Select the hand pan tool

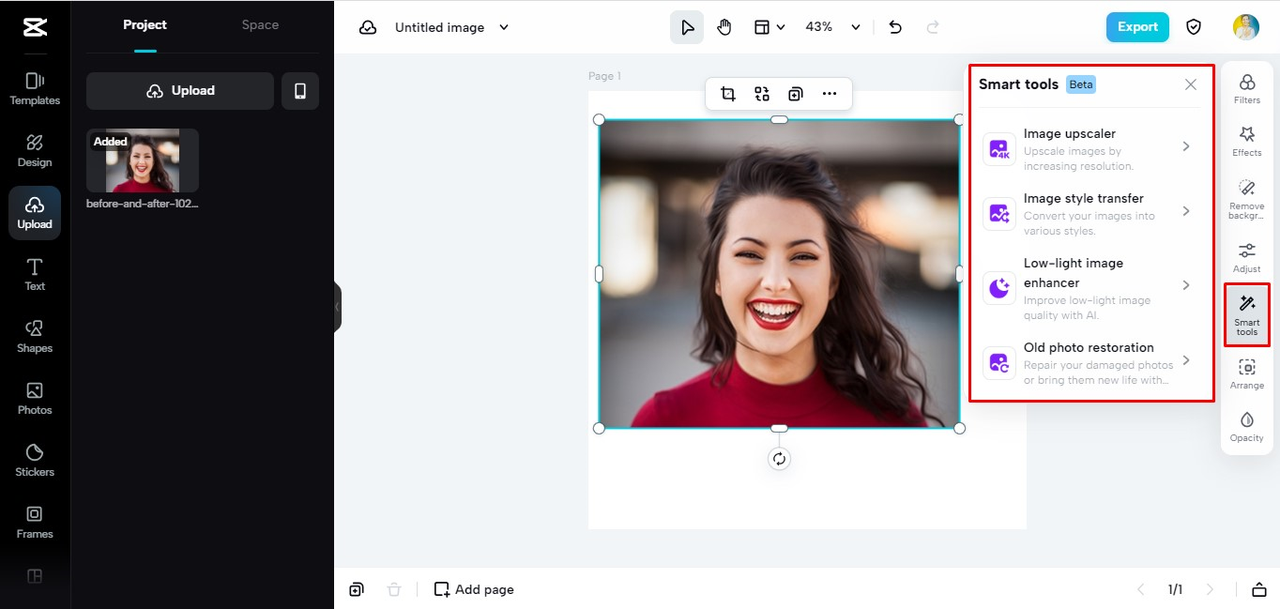click(724, 28)
